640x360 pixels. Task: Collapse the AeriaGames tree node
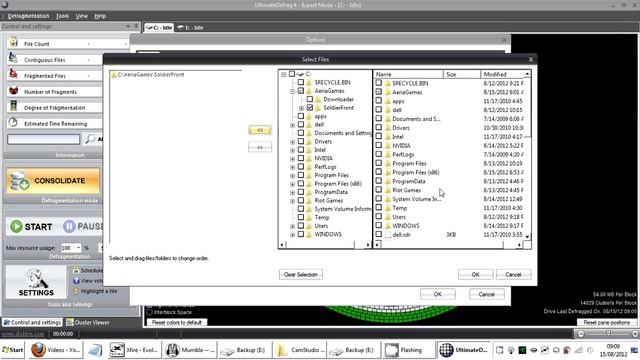293,91
